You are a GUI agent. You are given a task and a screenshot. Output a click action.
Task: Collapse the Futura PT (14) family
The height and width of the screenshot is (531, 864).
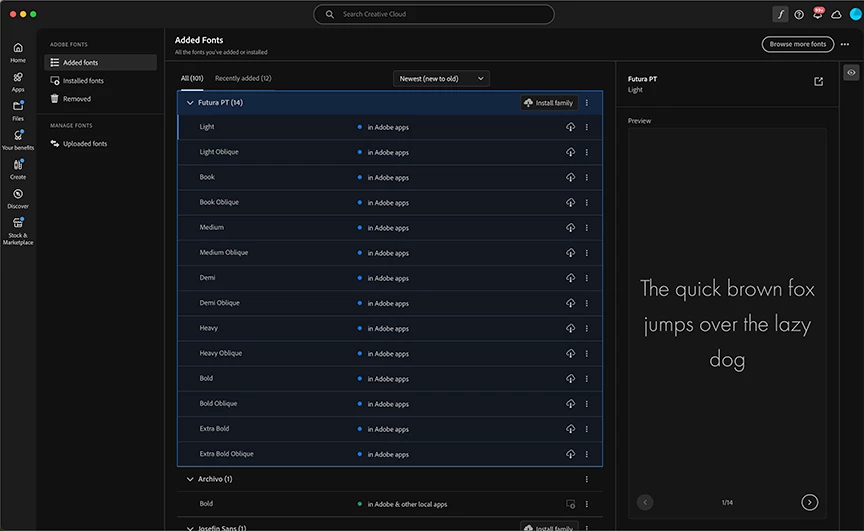[x=190, y=102]
